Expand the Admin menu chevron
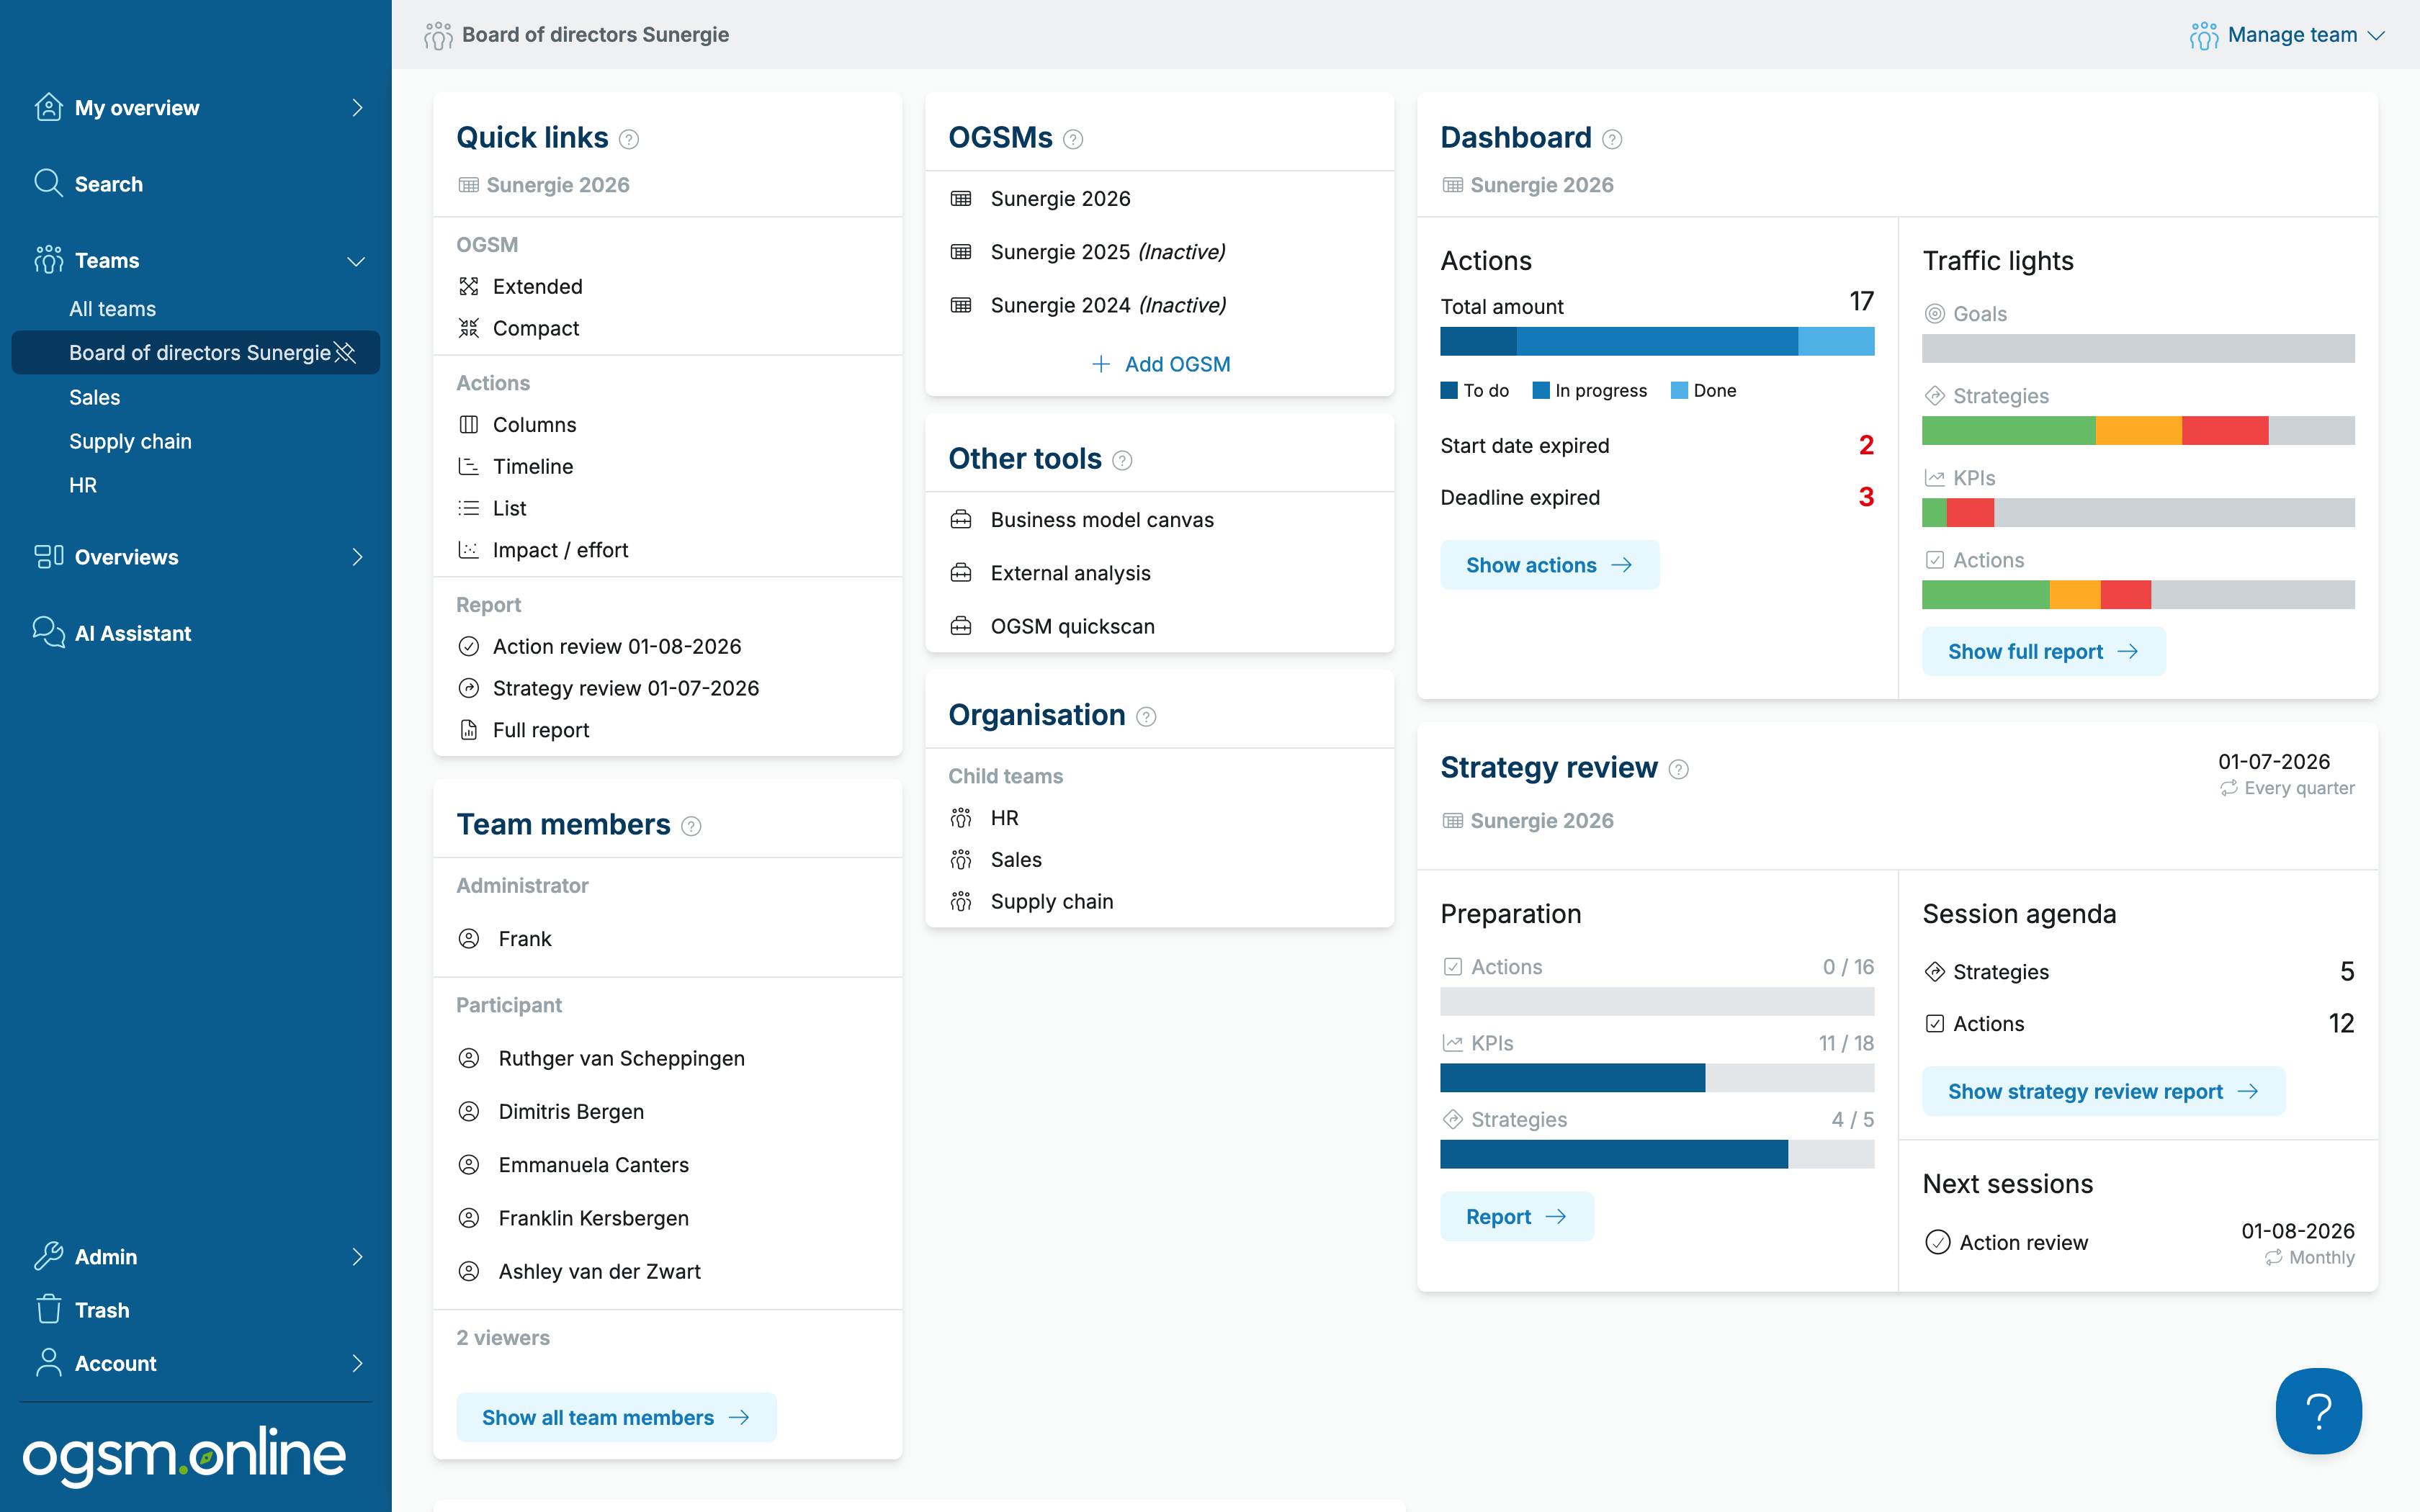The height and width of the screenshot is (1512, 2420). [357, 1256]
